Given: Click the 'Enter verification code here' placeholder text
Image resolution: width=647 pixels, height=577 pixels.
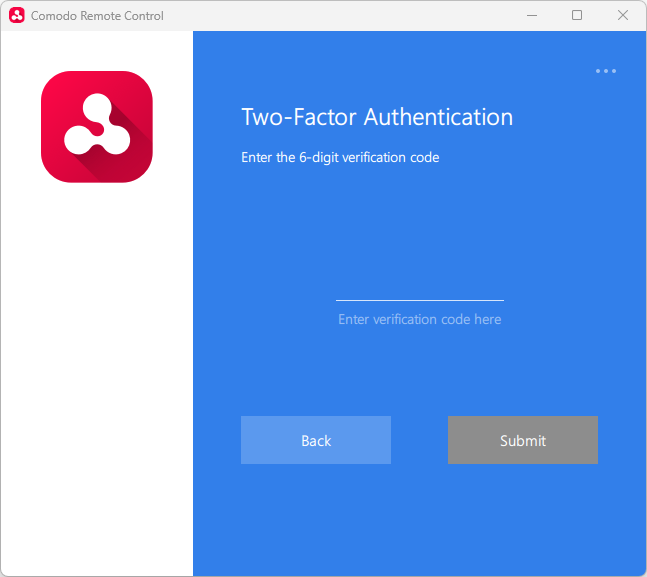Looking at the screenshot, I should pos(419,319).
